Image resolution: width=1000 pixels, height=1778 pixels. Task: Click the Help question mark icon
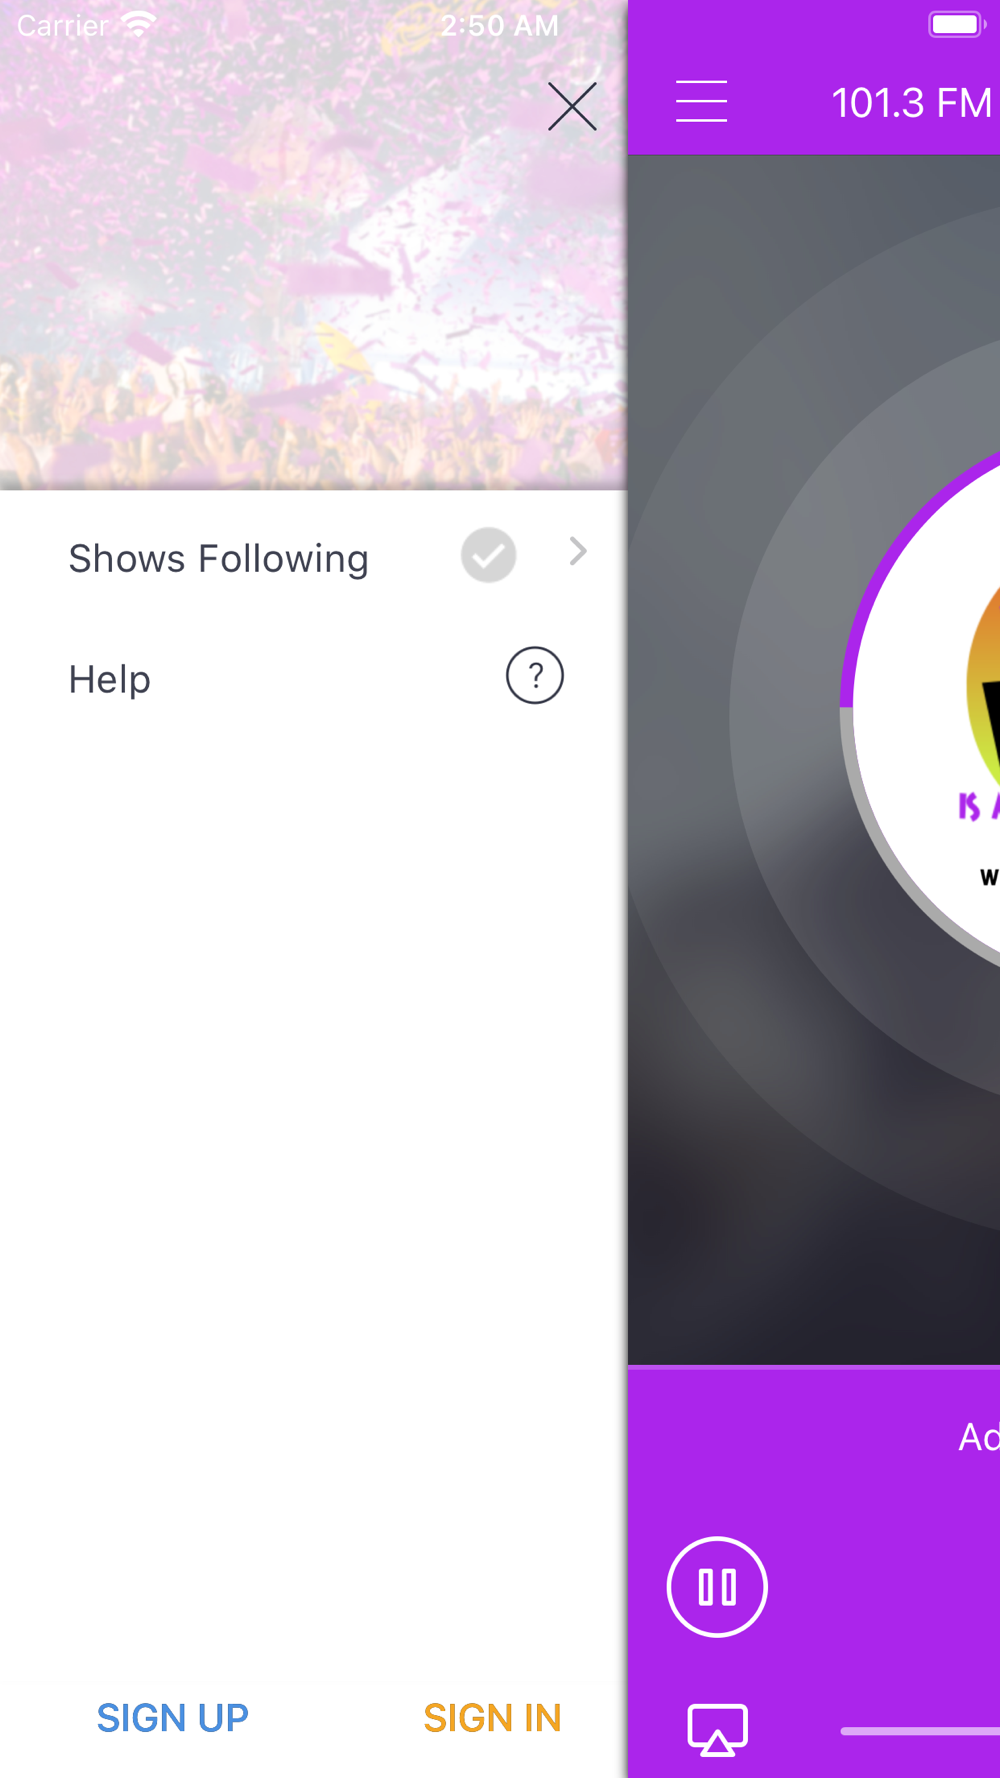click(x=535, y=676)
